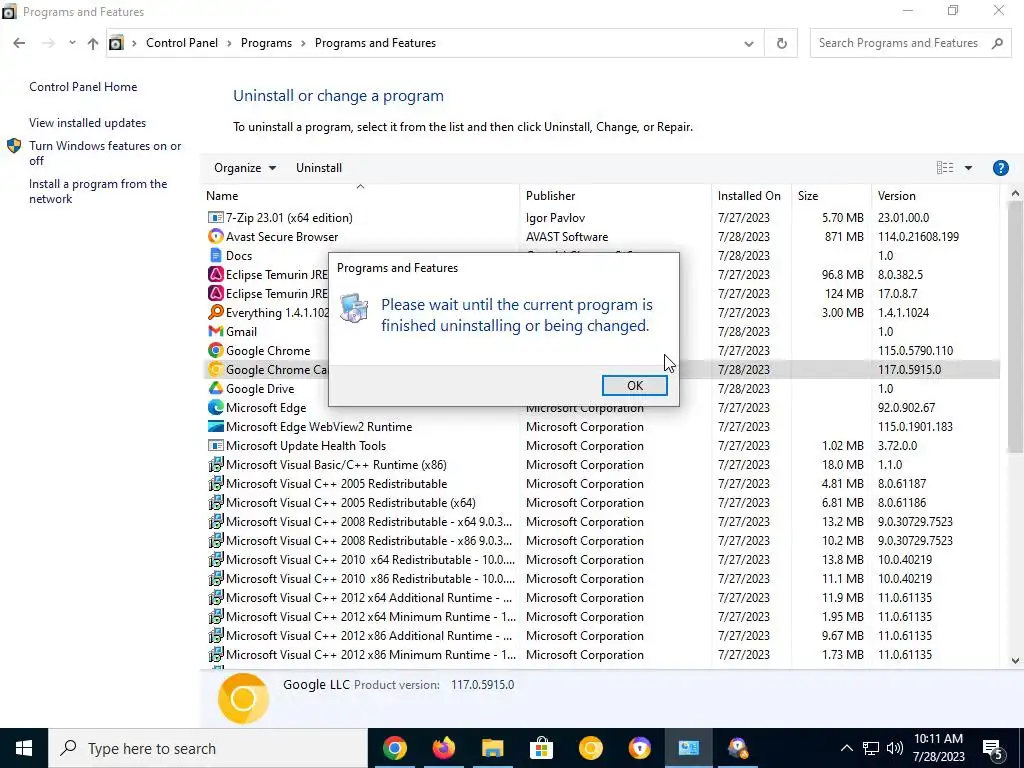Screen dimensions: 1024x768
Task: Click the network tray icon
Action: [x=871, y=748]
